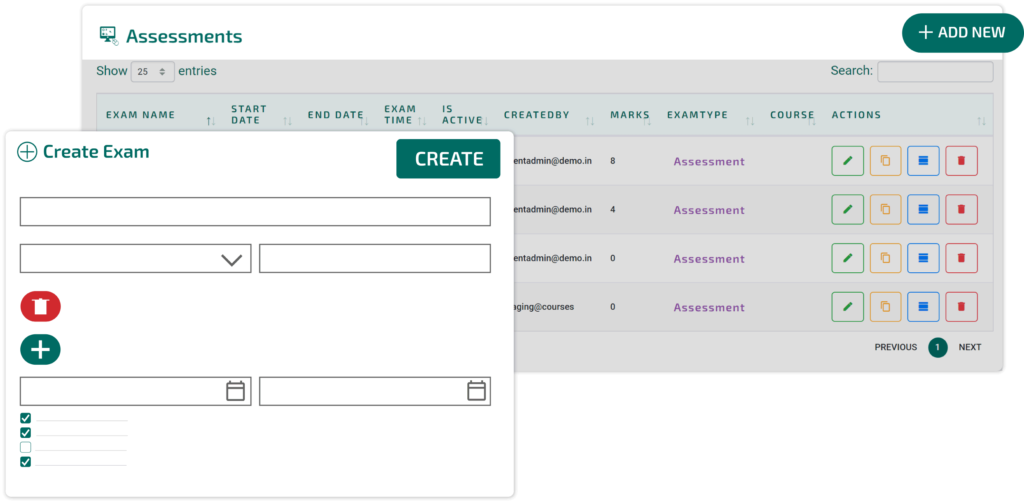1024x503 pixels.
Task: Open the start date calendar picker
Action: point(235,391)
